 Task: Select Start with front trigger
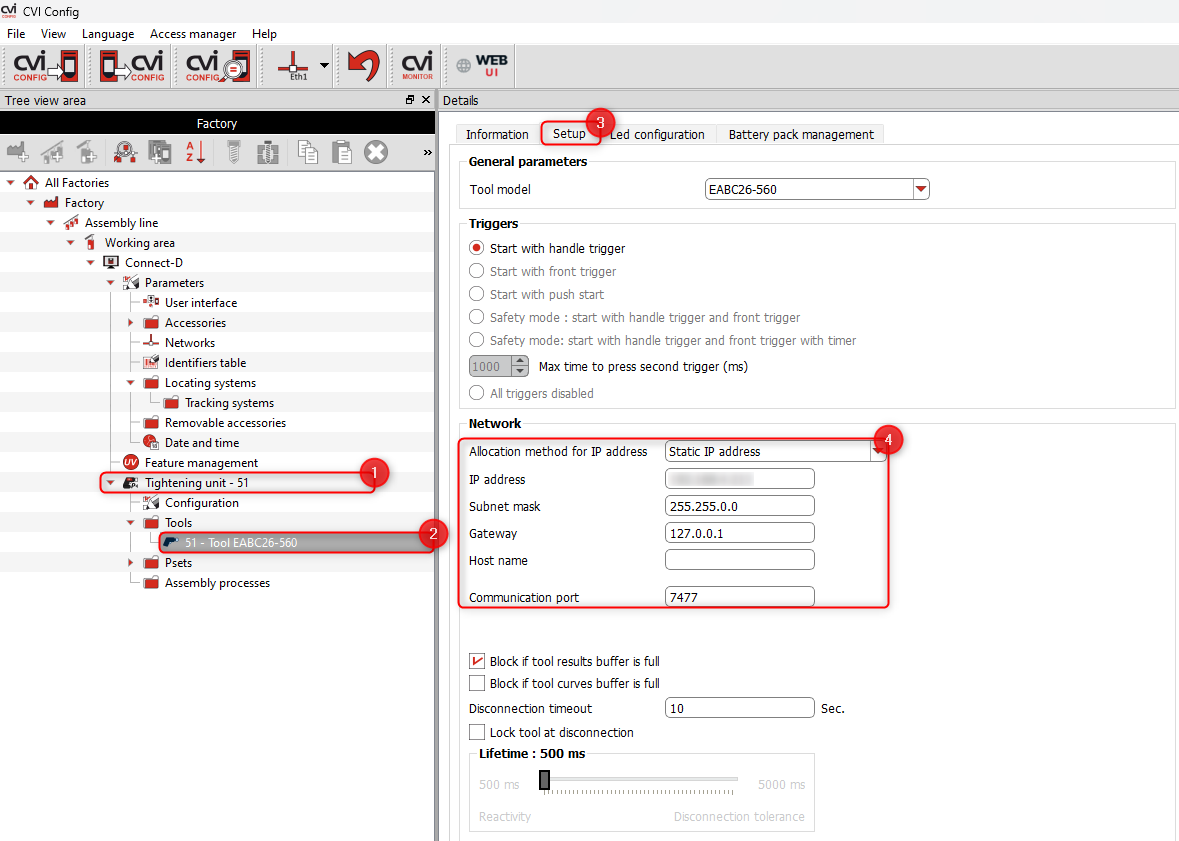pos(477,271)
